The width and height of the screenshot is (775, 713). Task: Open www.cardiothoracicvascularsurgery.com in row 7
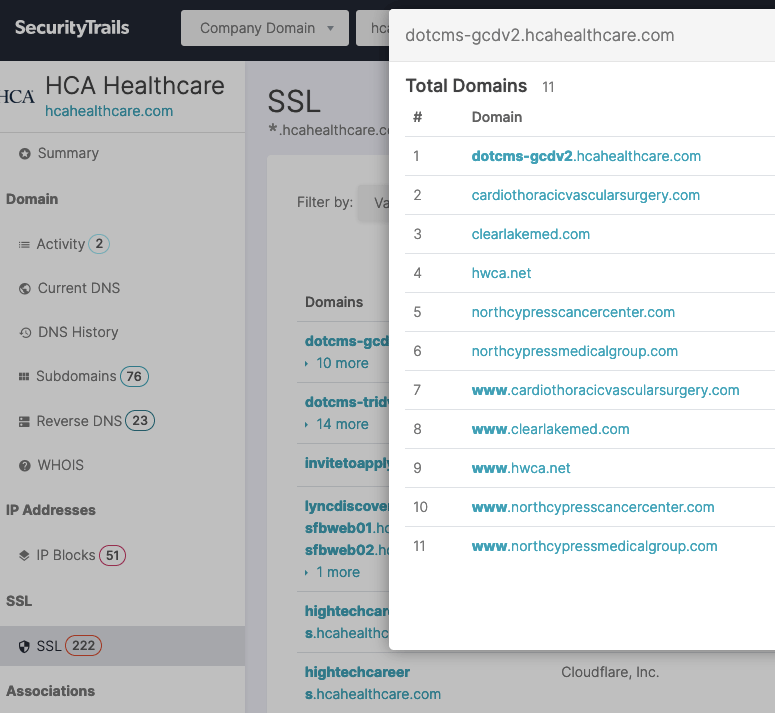[x=605, y=390]
